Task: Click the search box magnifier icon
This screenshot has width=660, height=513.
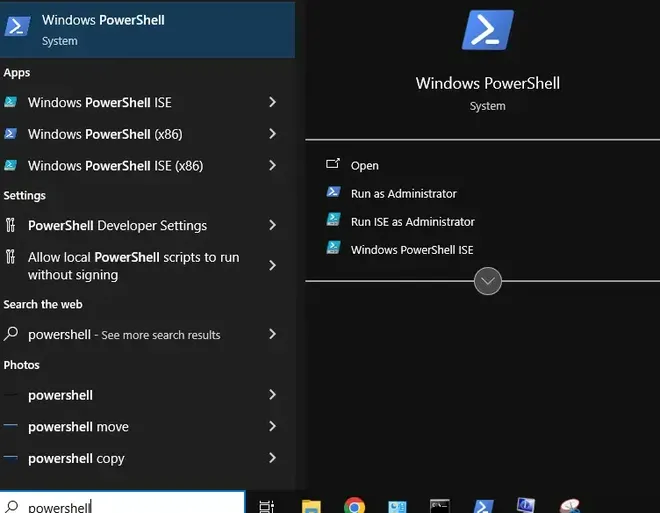Action: [11, 506]
